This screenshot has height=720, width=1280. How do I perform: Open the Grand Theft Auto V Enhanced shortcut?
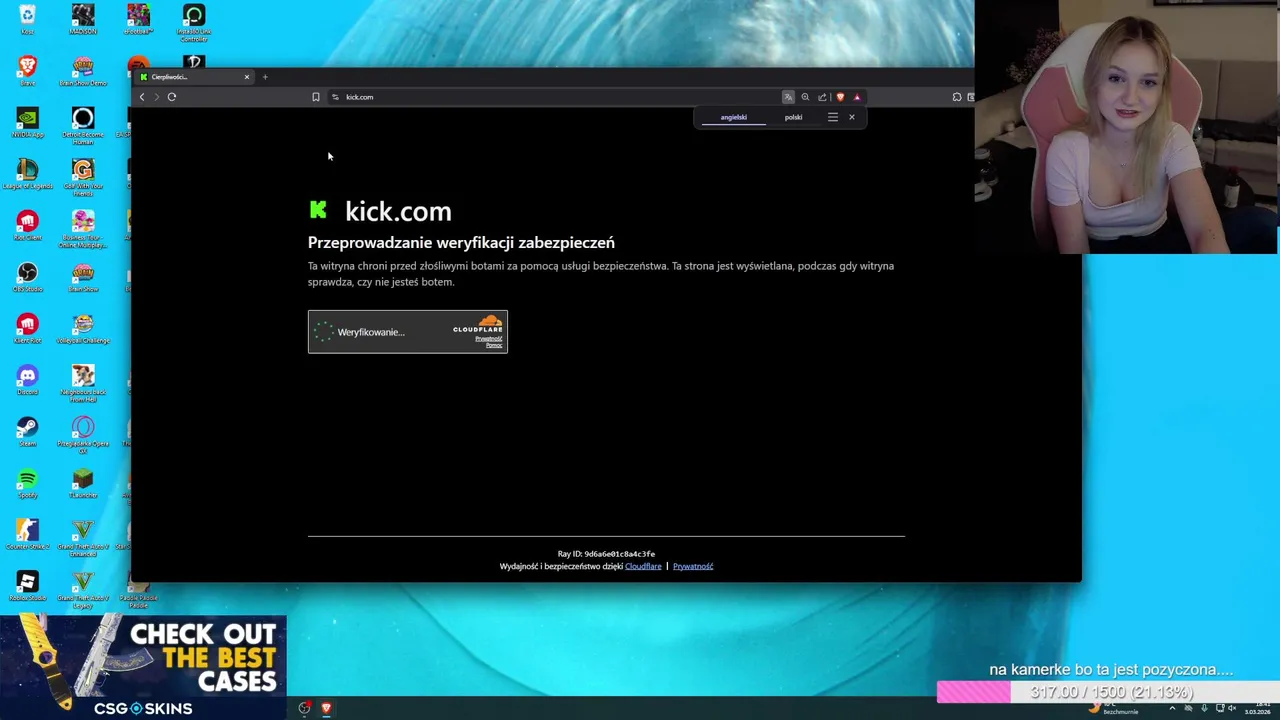pyautogui.click(x=83, y=538)
